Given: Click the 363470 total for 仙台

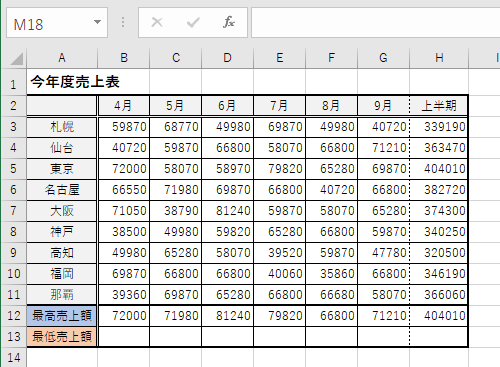Looking at the screenshot, I should (x=439, y=148).
